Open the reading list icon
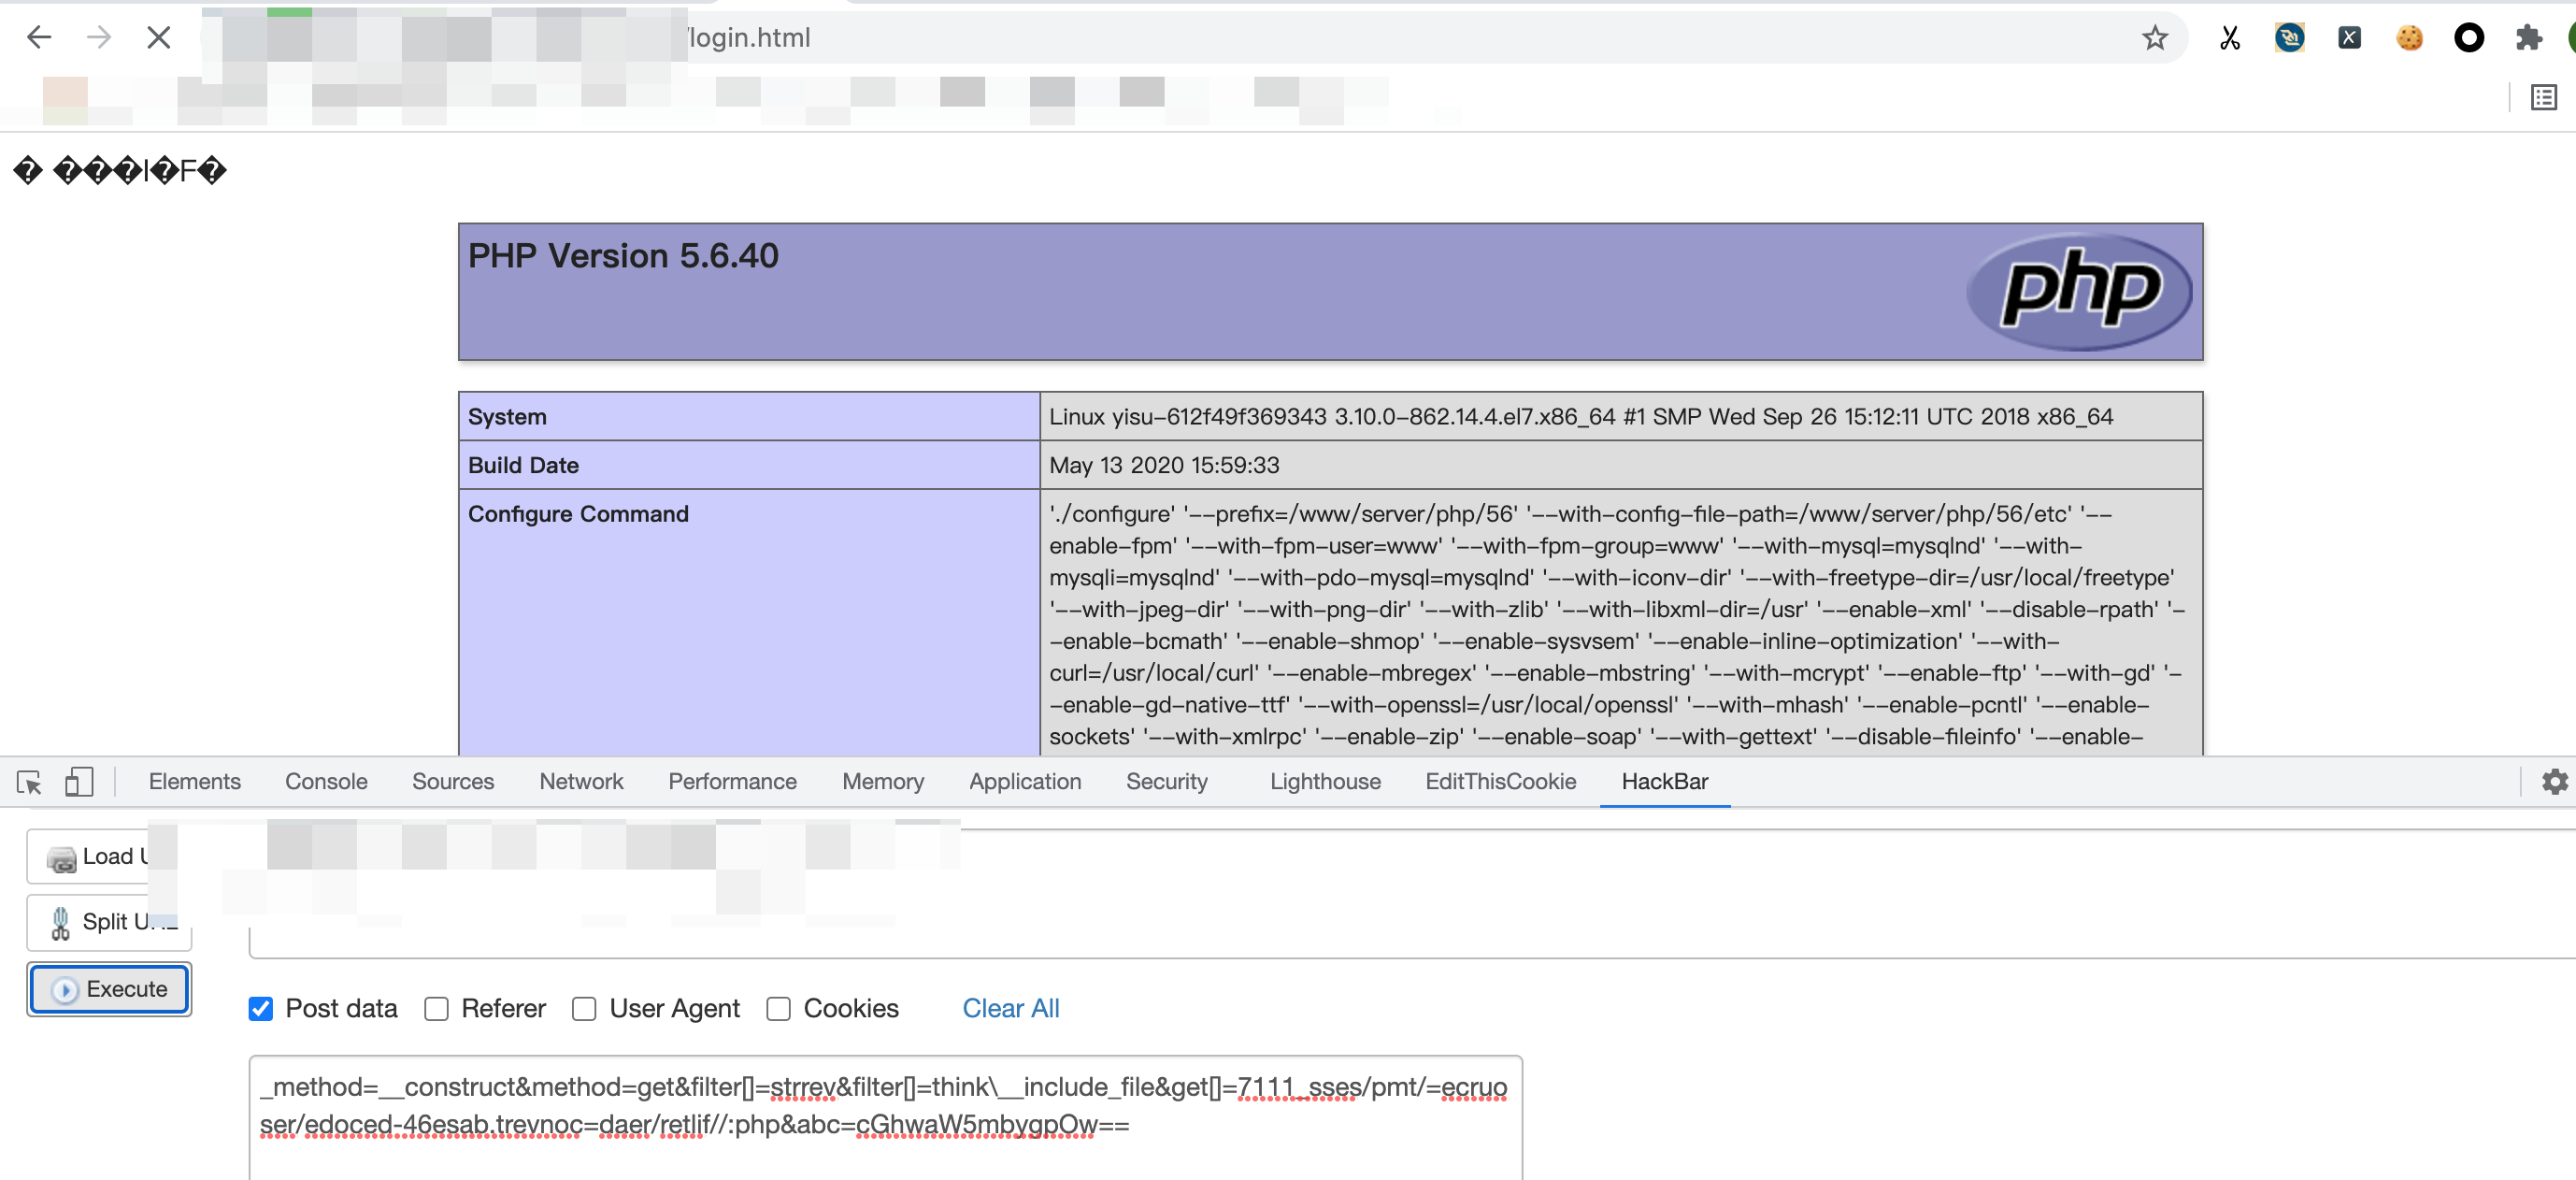Screen dimensions: 2576x1180 click(x=2543, y=97)
